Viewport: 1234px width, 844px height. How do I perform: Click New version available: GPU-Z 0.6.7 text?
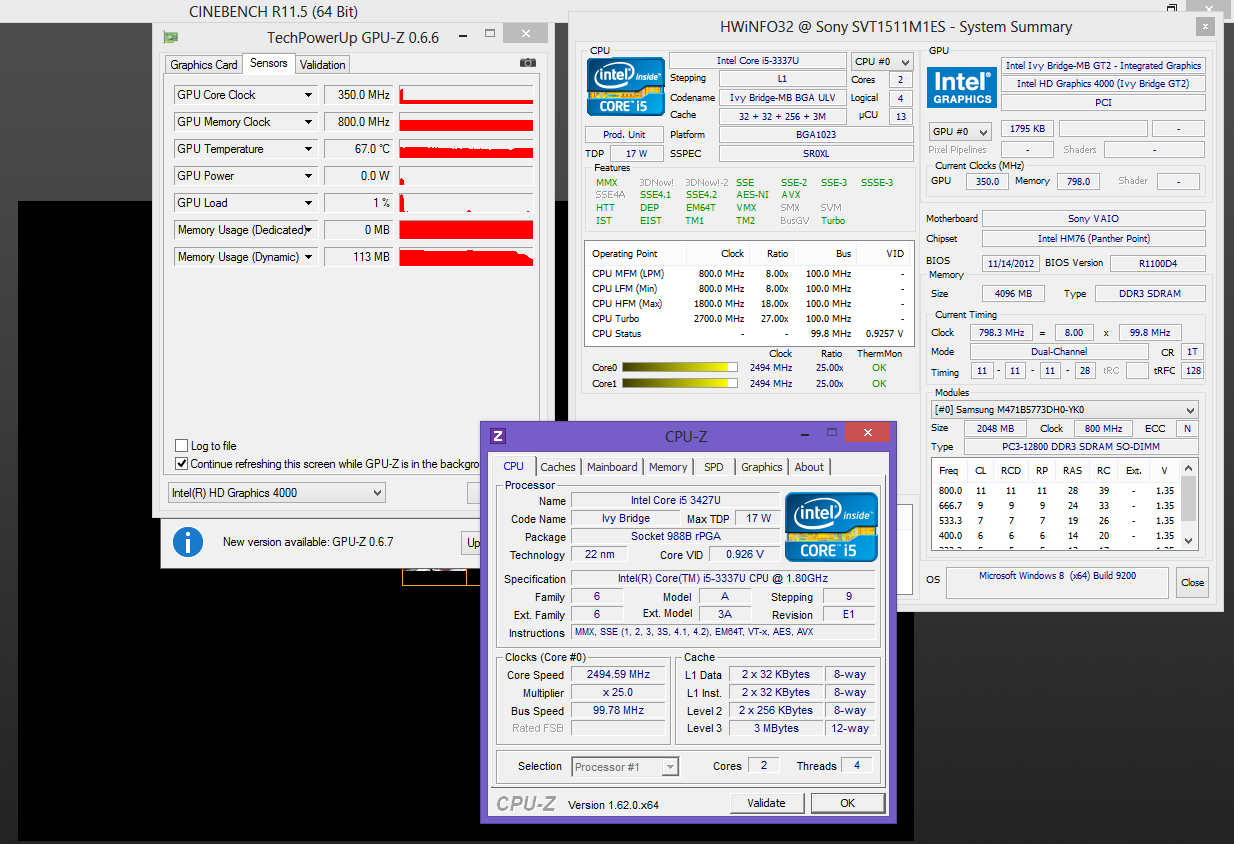click(x=308, y=542)
